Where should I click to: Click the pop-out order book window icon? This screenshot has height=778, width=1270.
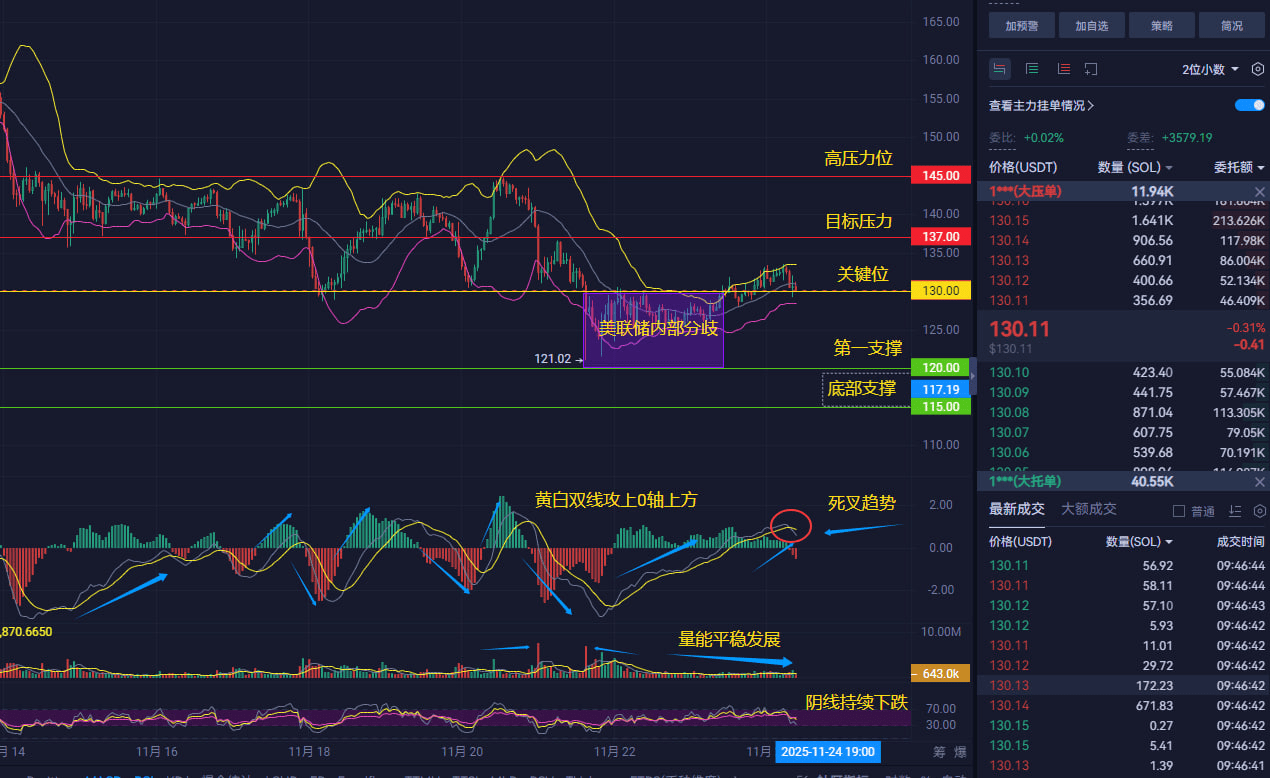pos(1091,69)
